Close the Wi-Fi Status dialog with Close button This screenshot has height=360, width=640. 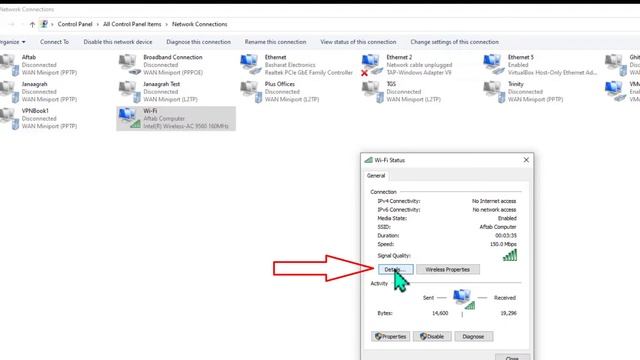512,358
